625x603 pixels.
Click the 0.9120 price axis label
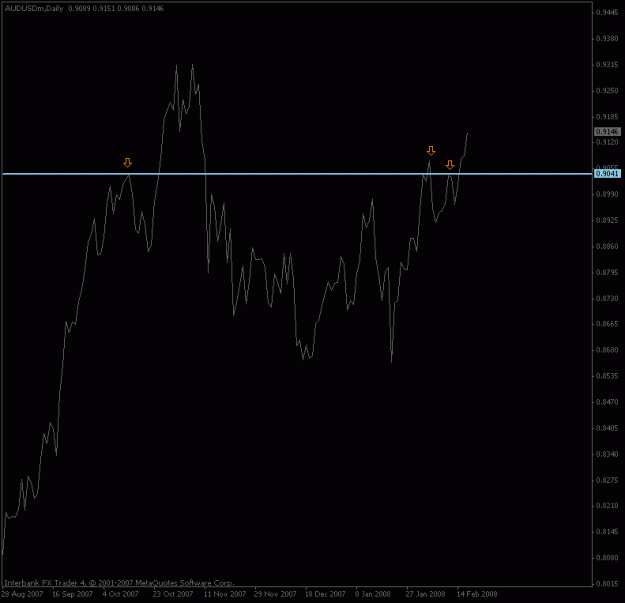point(607,142)
